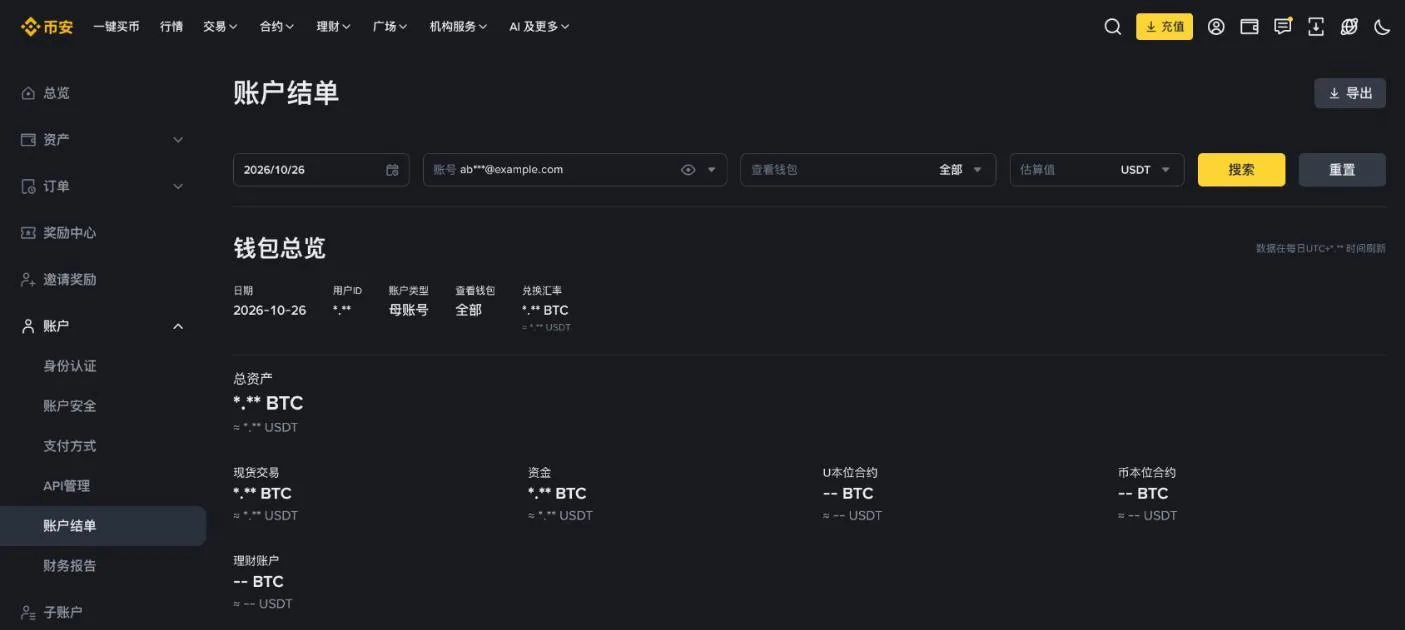
Task: Click the 钱包总览 heading
Action: [280, 248]
